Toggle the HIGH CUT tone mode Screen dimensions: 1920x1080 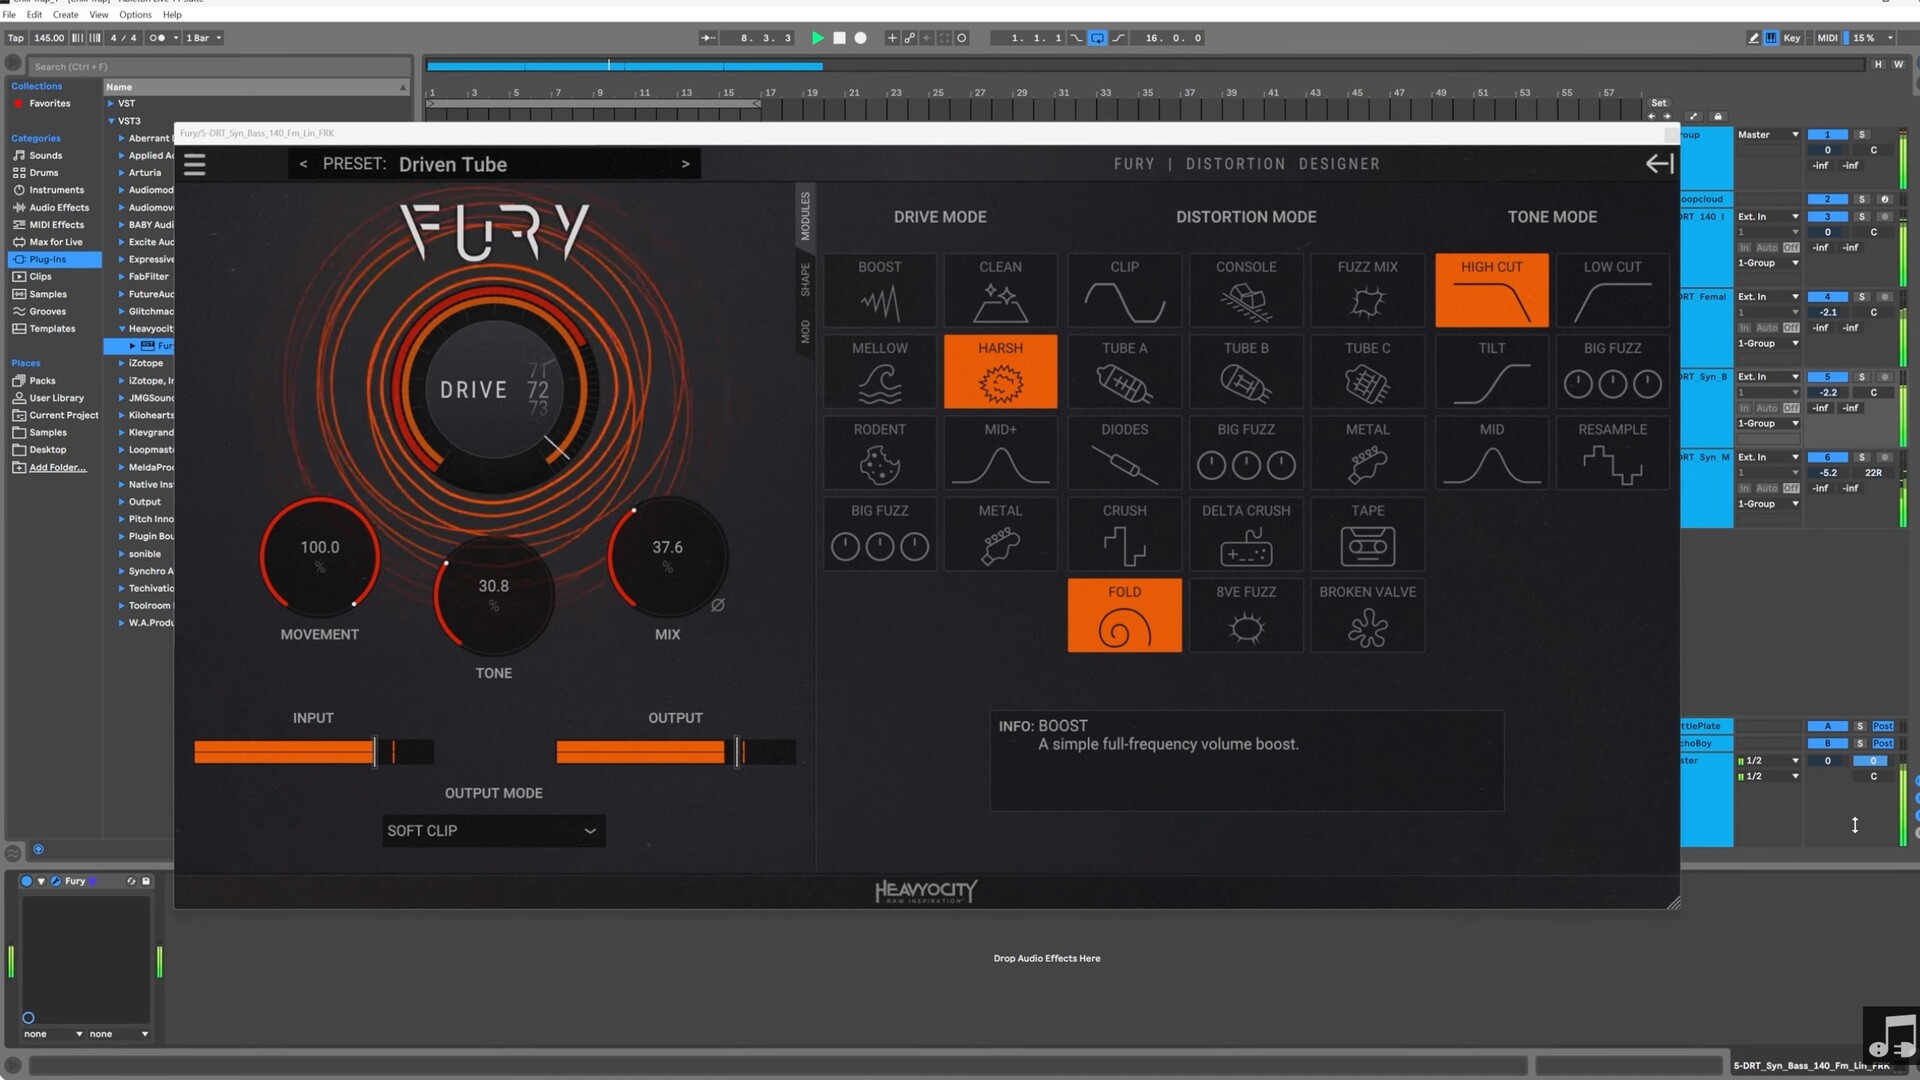point(1491,290)
